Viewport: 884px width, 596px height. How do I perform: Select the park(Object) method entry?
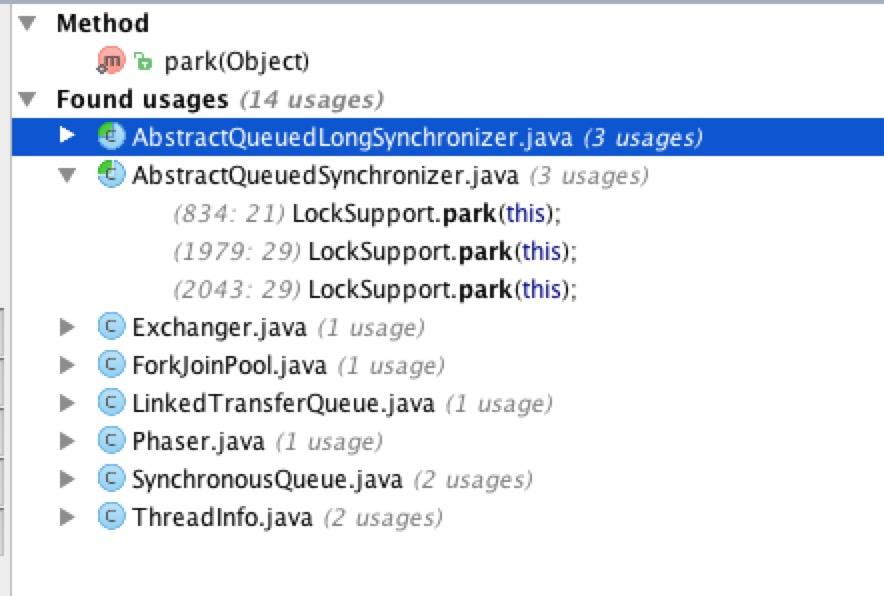(236, 62)
